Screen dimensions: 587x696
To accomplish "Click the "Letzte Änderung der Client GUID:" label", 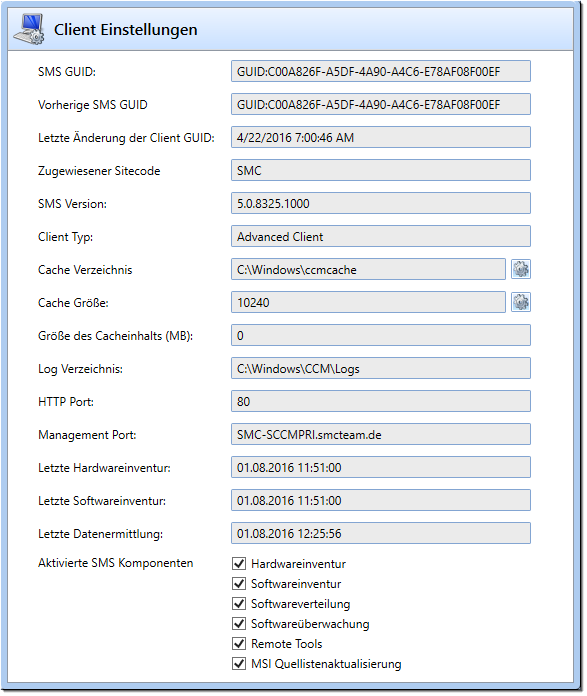I will point(126,138).
